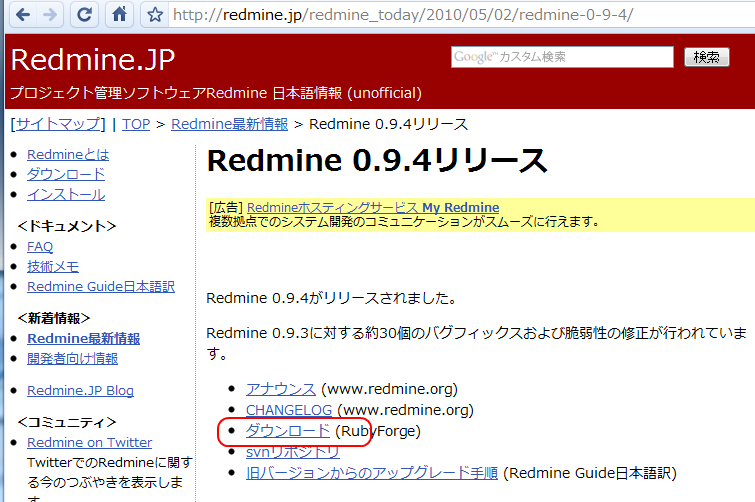Click the browser forward arrow button

[x=50, y=14]
